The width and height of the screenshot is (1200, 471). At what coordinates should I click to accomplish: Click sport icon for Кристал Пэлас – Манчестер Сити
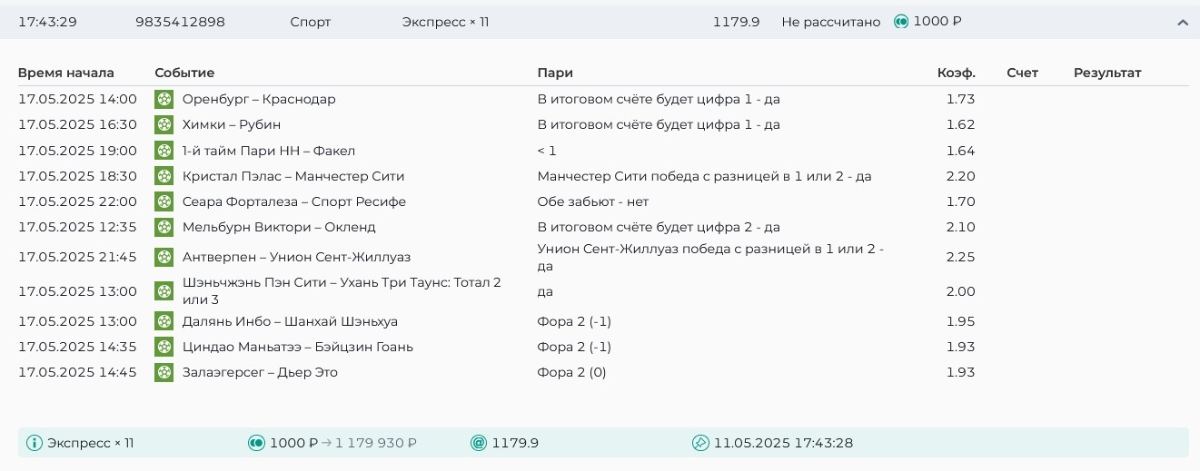click(164, 176)
